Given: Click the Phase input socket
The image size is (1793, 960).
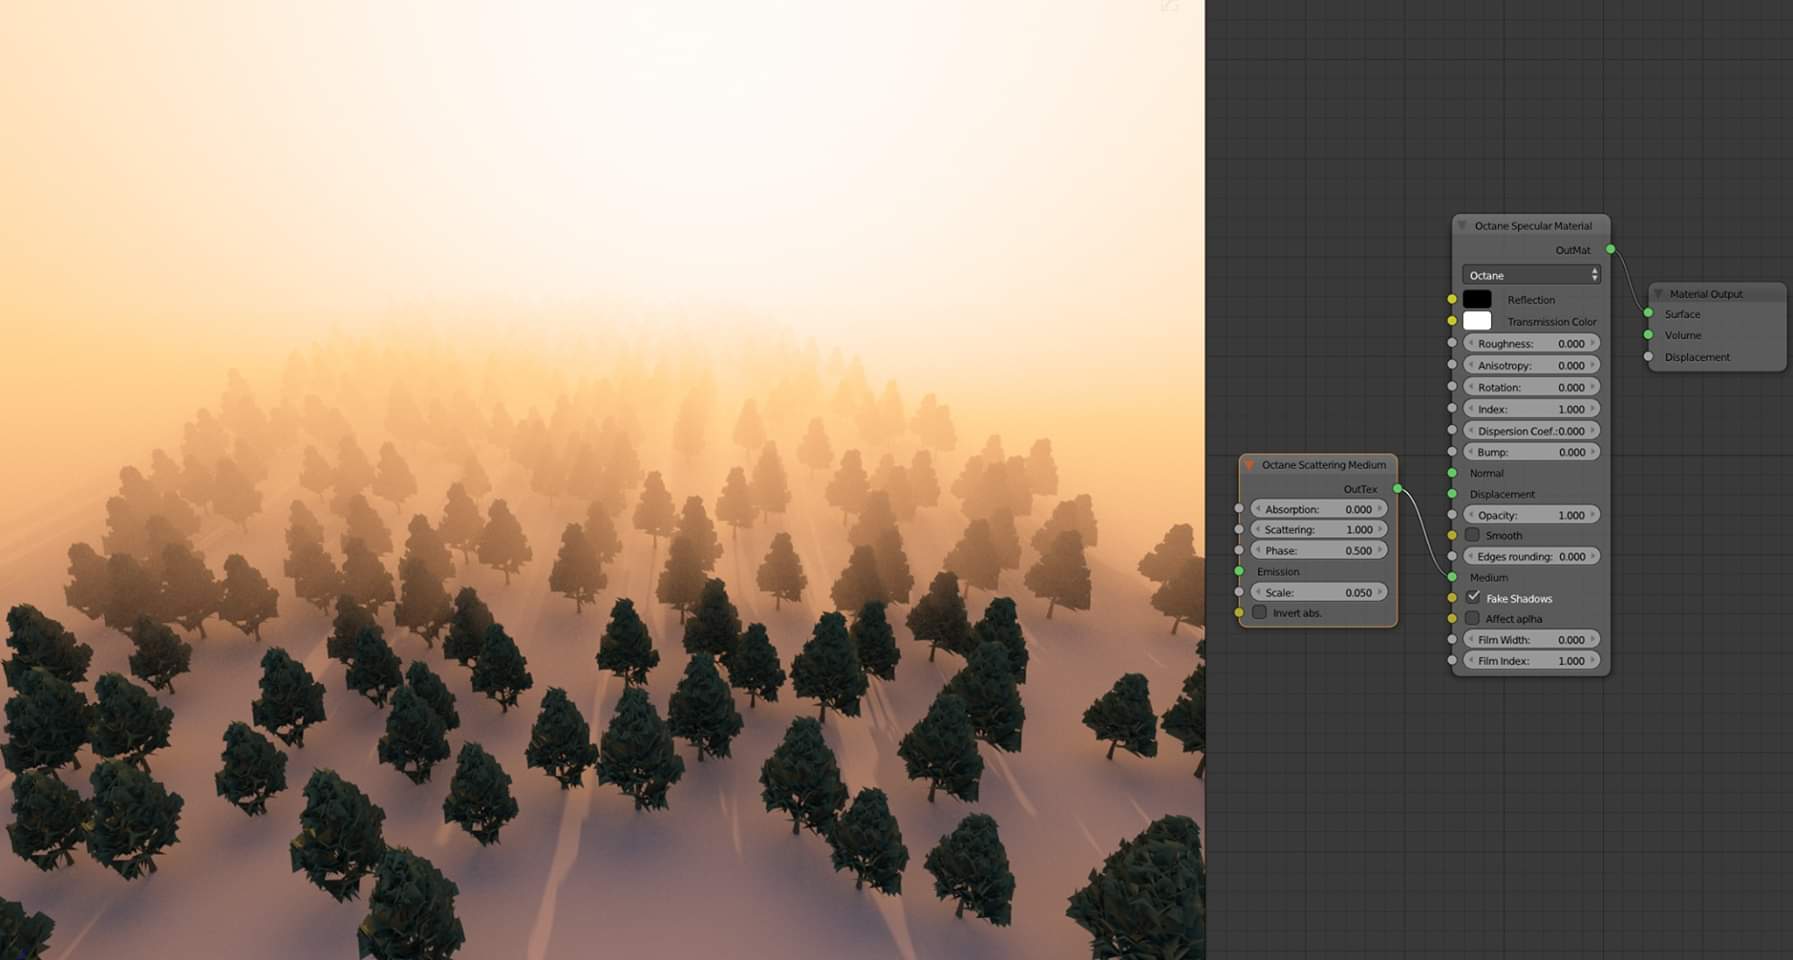Looking at the screenshot, I should (x=1239, y=550).
